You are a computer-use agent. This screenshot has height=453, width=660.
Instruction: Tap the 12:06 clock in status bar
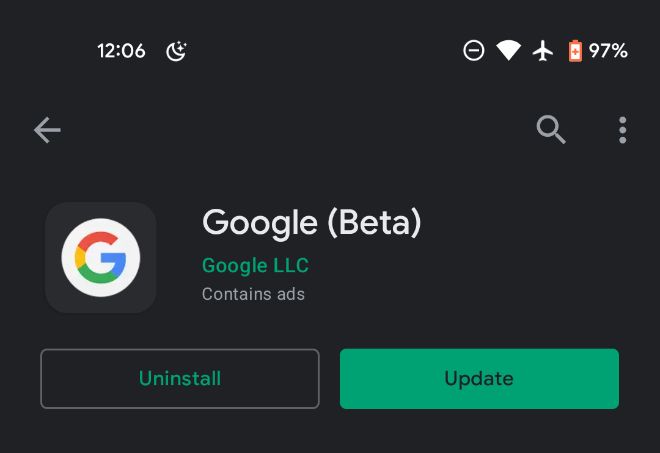(121, 51)
